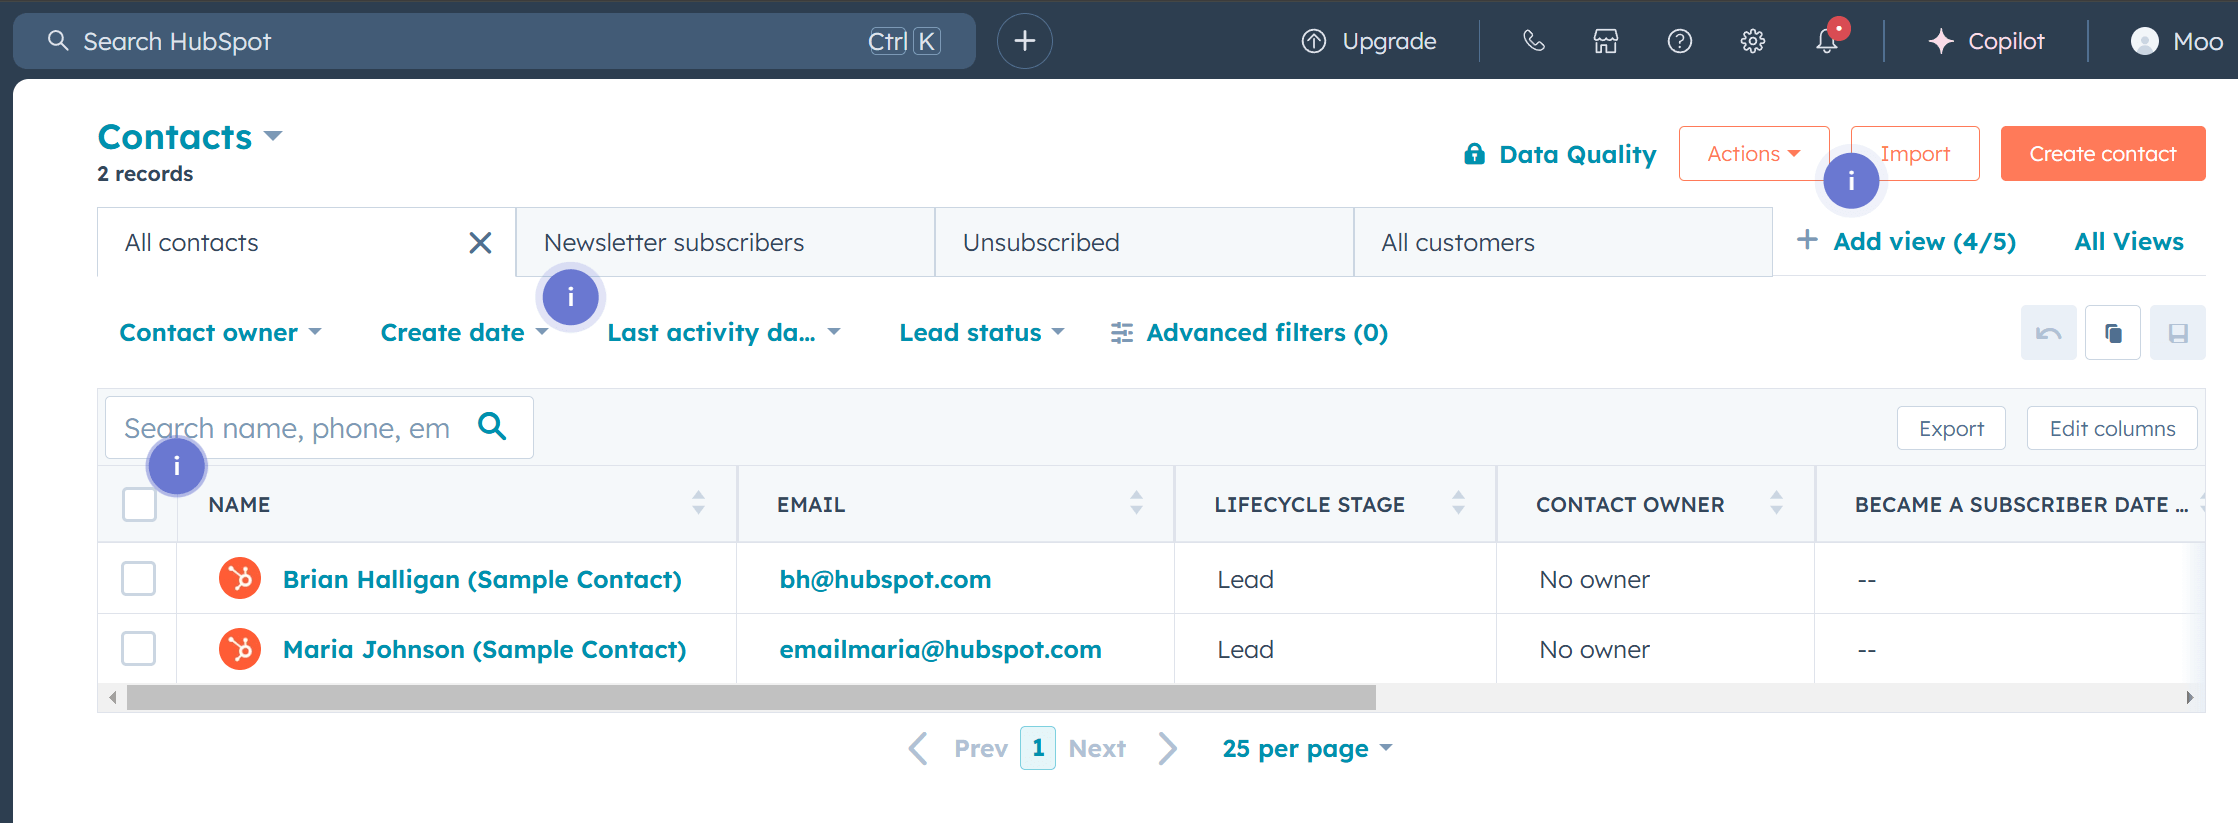Click the Edit columns button
The image size is (2238, 823).
pyautogui.click(x=2112, y=428)
